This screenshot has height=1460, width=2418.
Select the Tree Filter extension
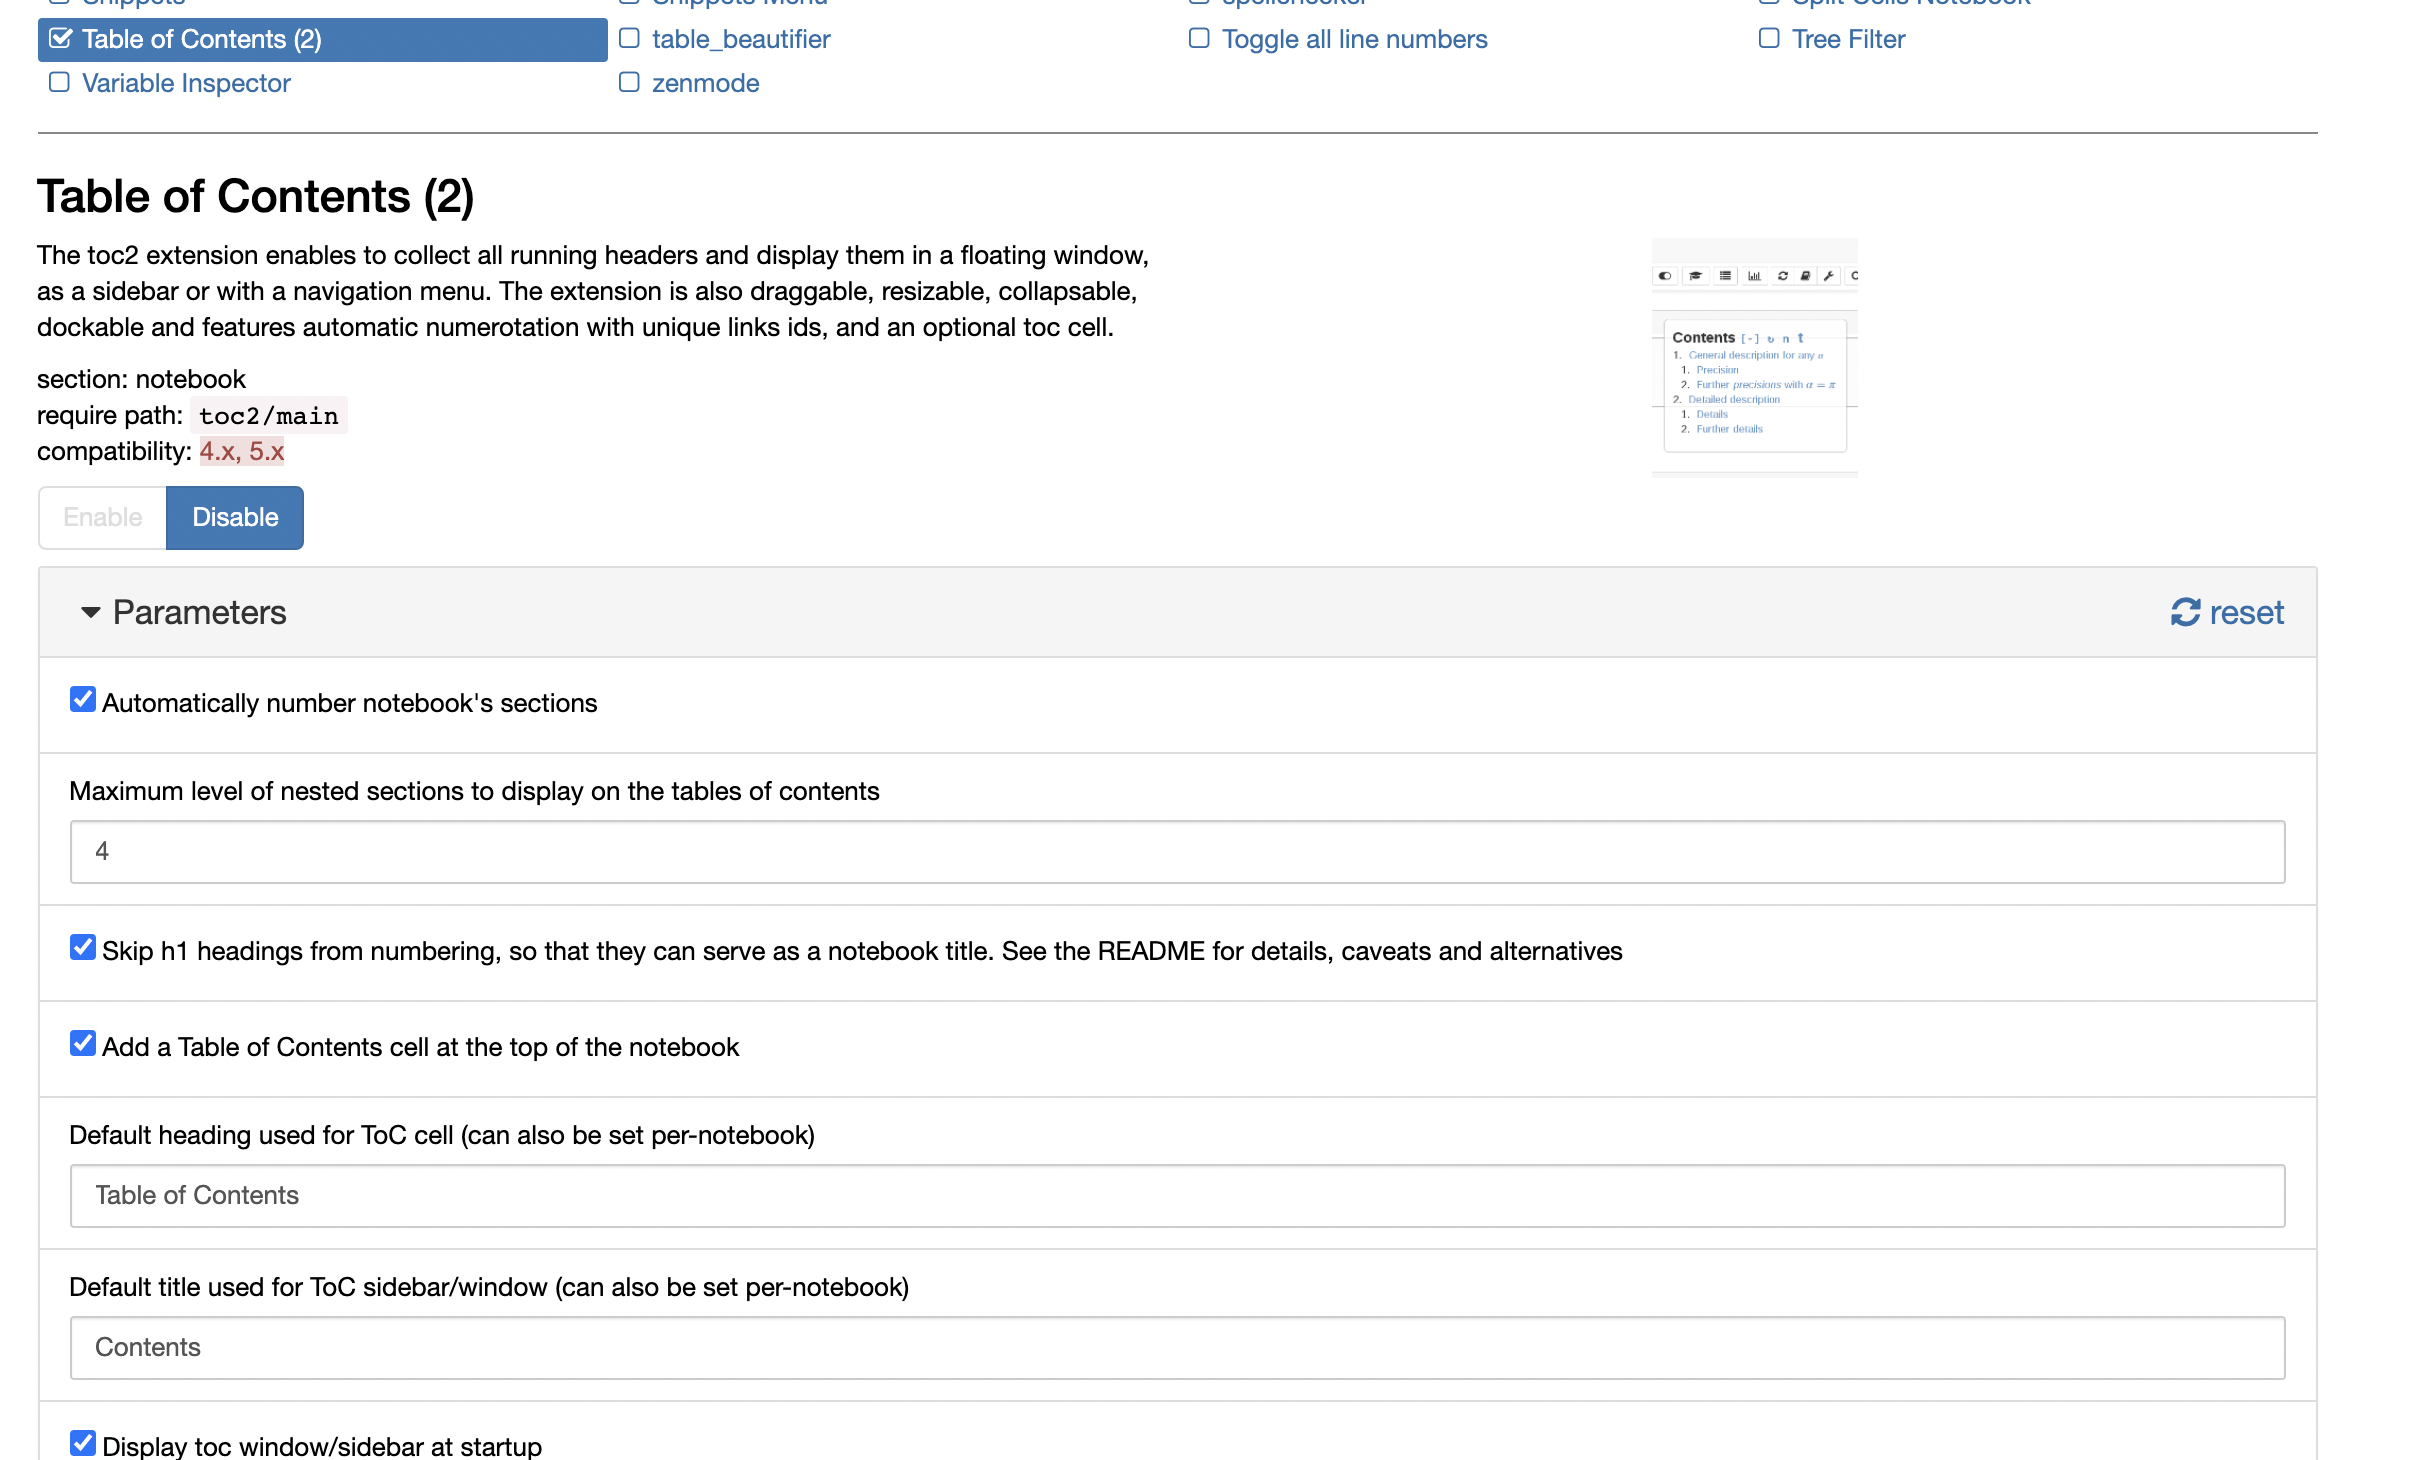pyautogui.click(x=1848, y=39)
